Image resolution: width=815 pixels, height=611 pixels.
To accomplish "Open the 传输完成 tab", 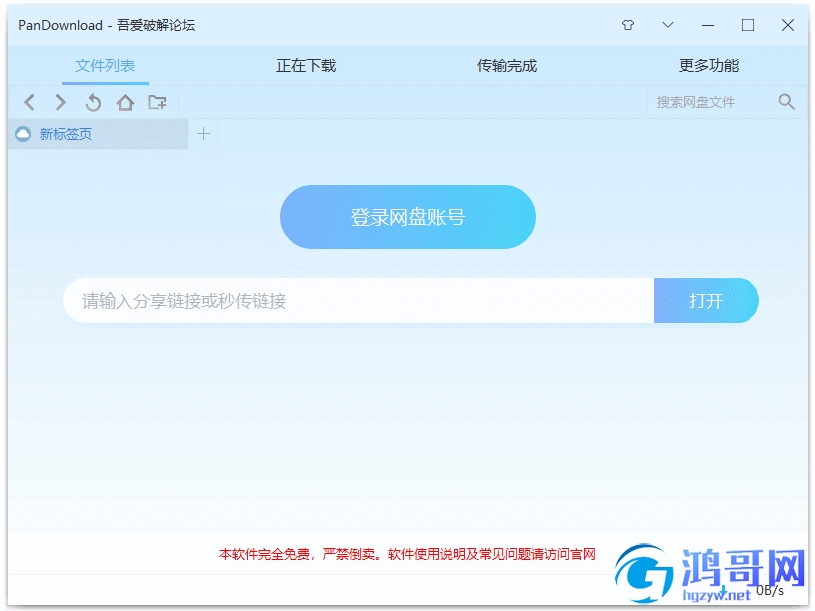I will pos(507,65).
